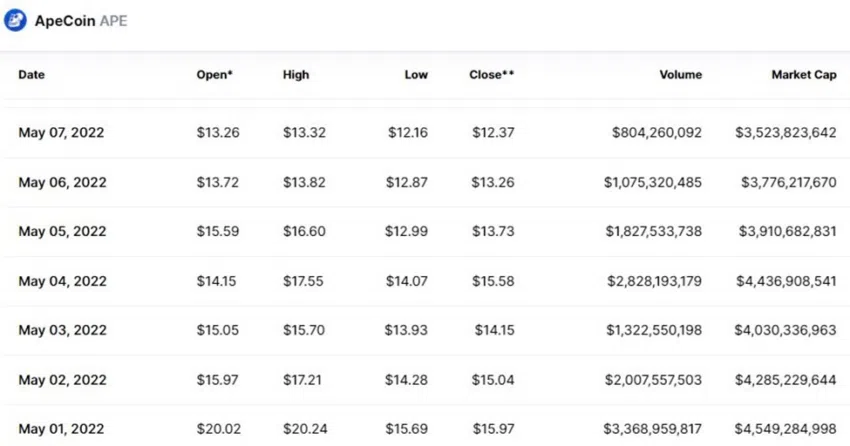Click the May 02, 2022 date cell
The width and height of the screenshot is (850, 446).
coord(62,380)
